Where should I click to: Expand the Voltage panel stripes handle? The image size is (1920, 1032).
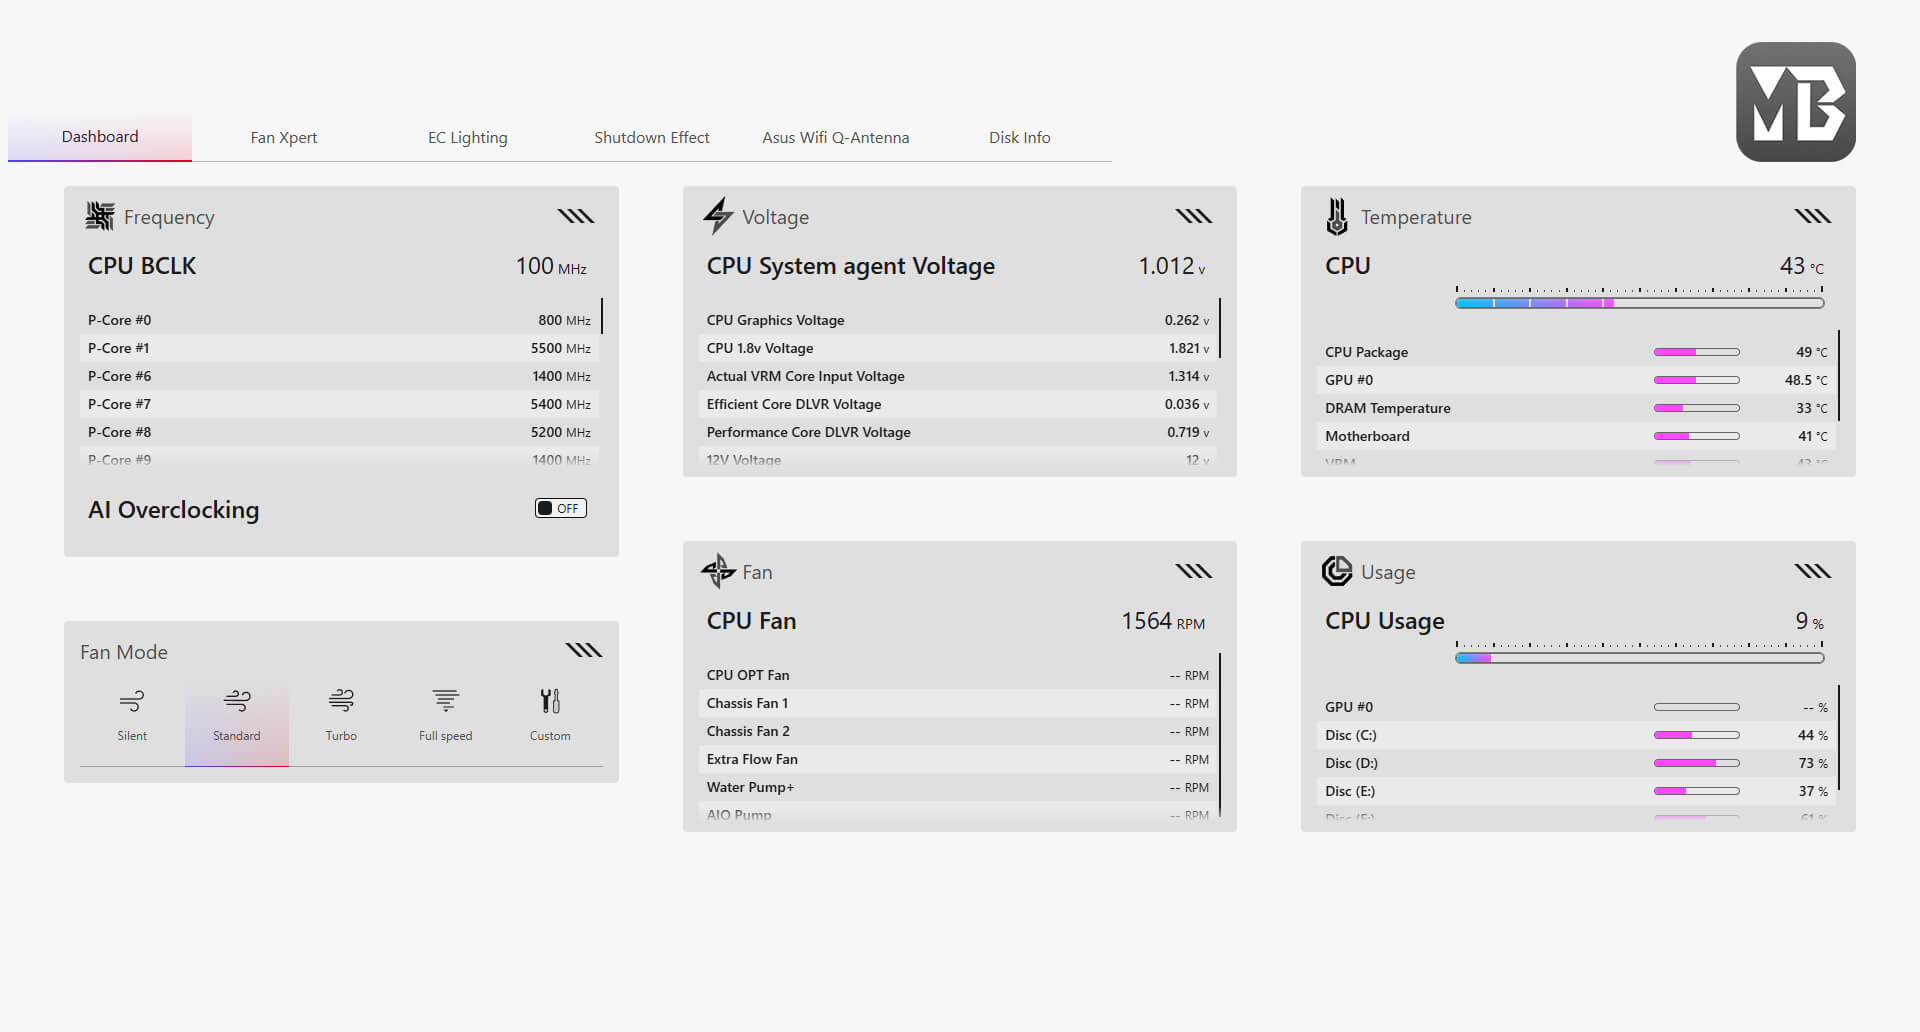pos(1194,216)
